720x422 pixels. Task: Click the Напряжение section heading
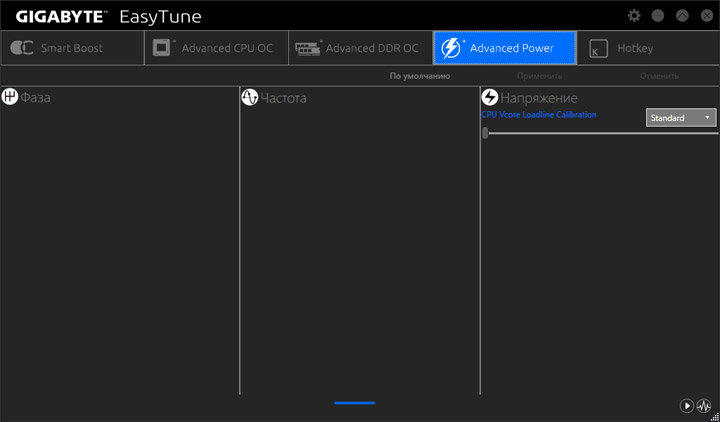point(539,98)
